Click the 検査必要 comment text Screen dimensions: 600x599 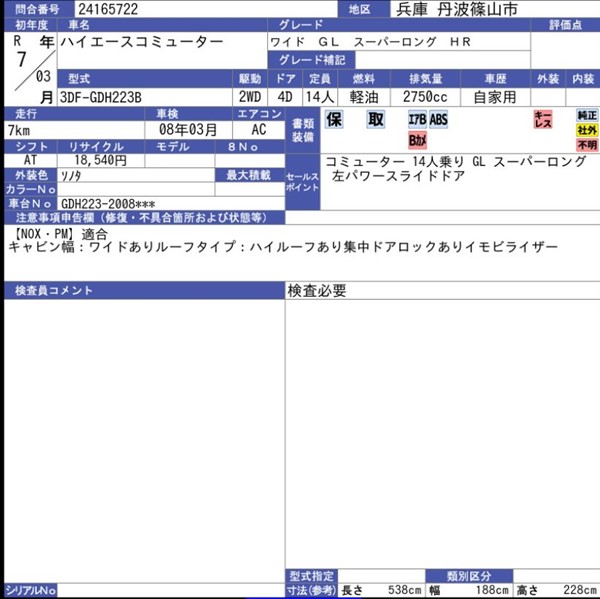[317, 291]
